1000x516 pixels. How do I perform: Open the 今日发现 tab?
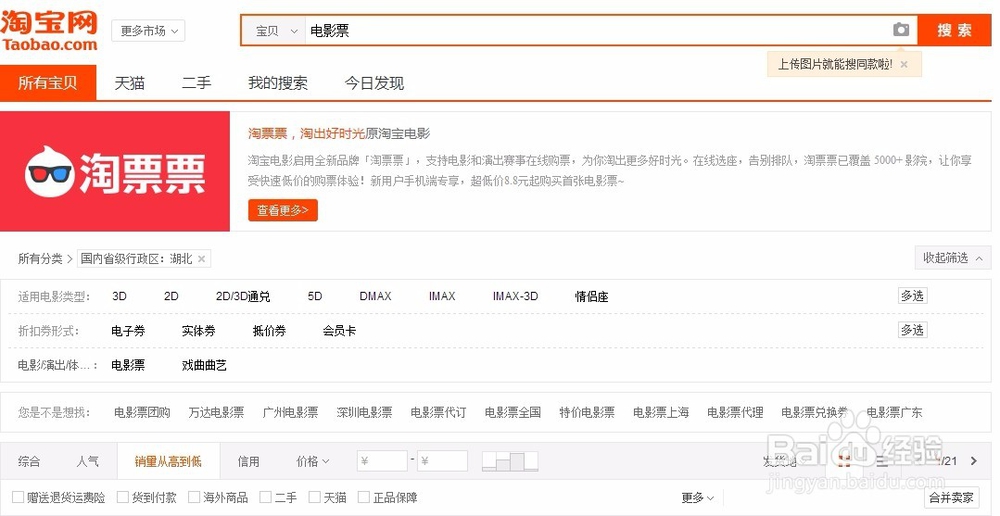(x=374, y=83)
